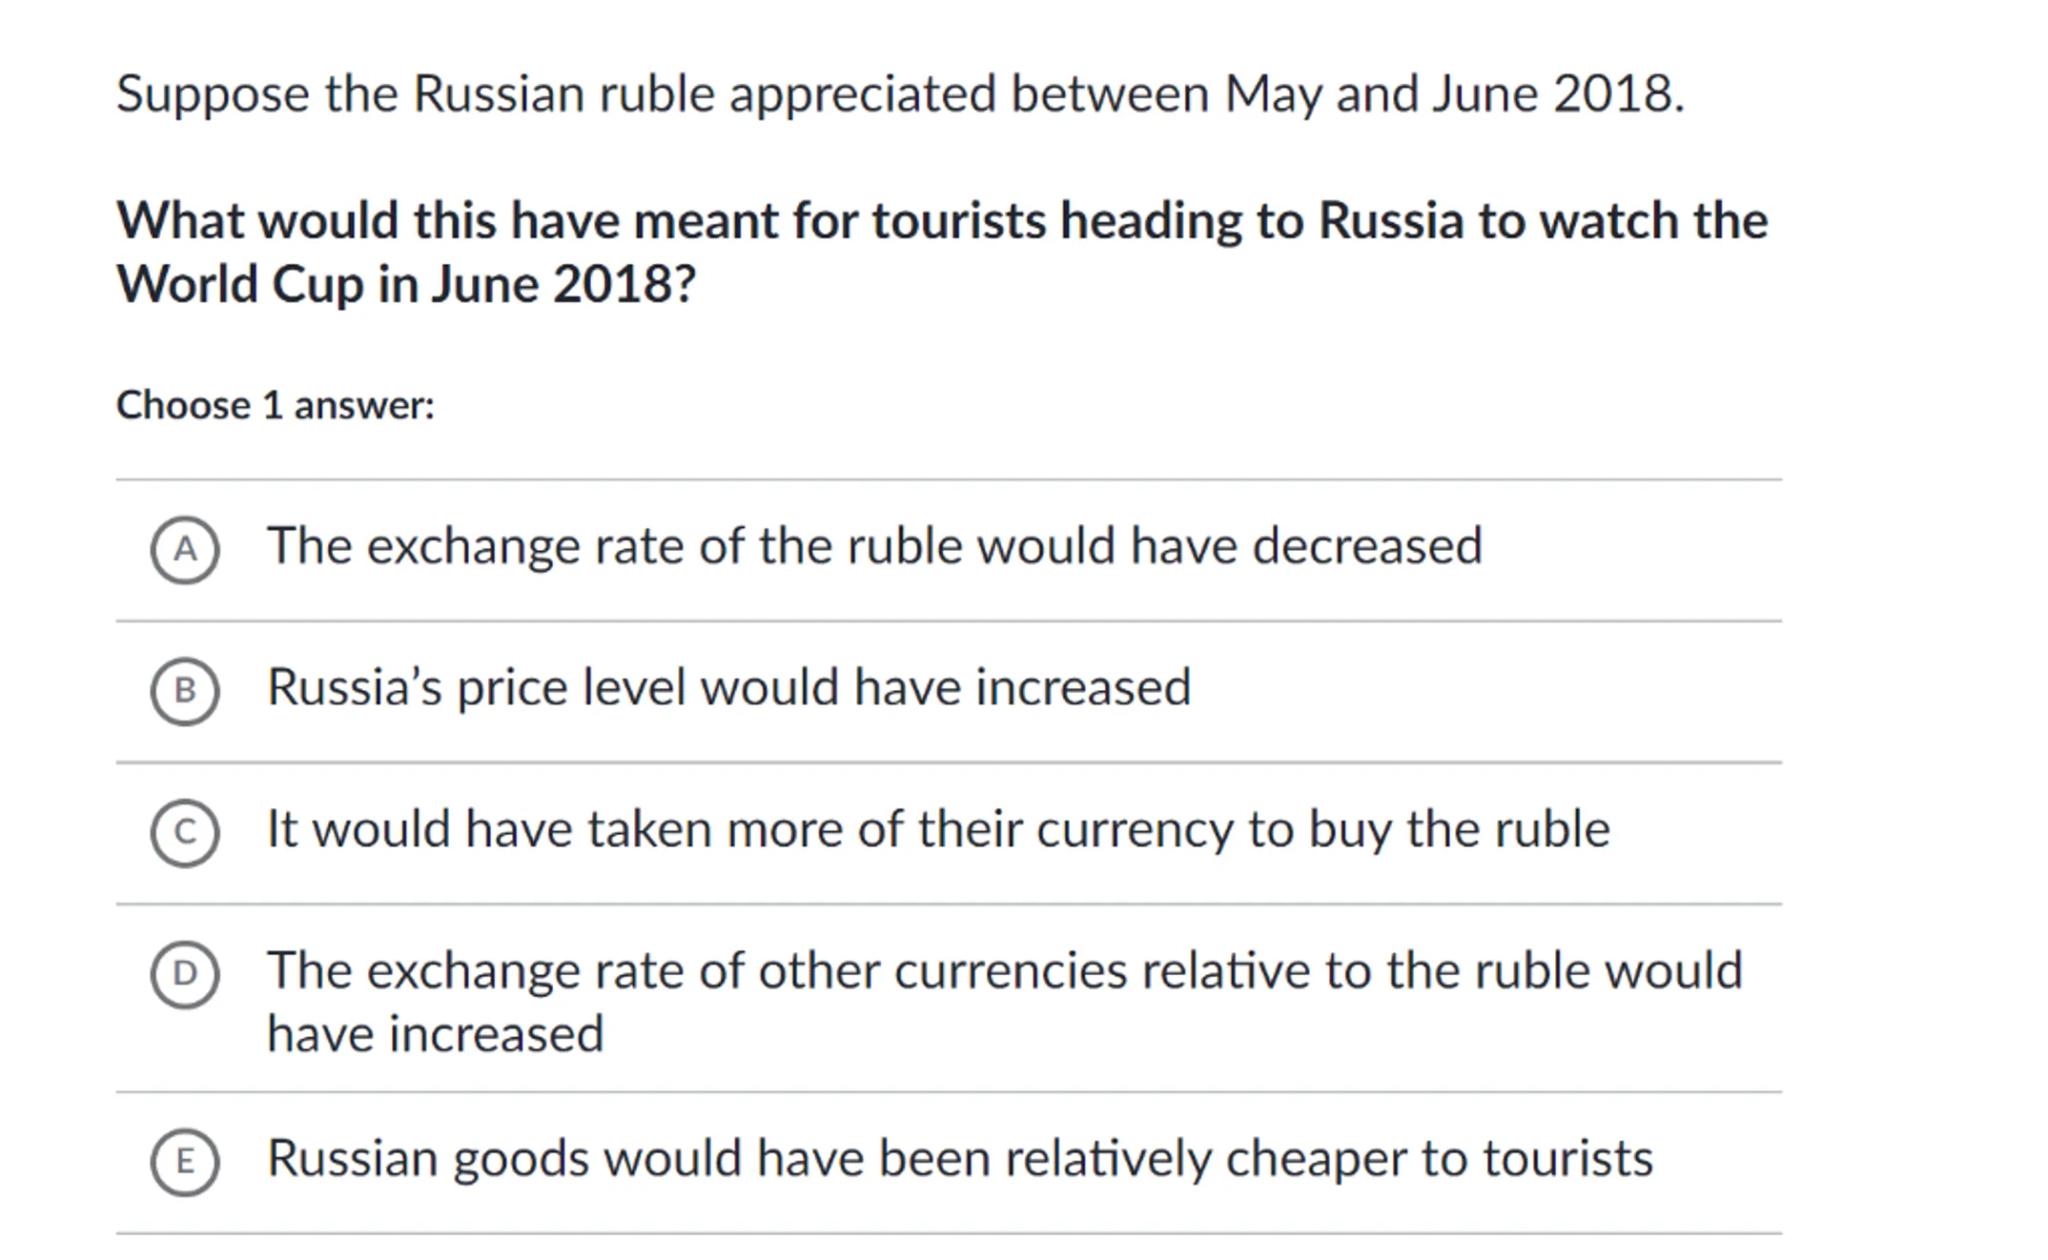Click the 'Choose 1 answer:' label
The image size is (2048, 1260).
point(275,406)
